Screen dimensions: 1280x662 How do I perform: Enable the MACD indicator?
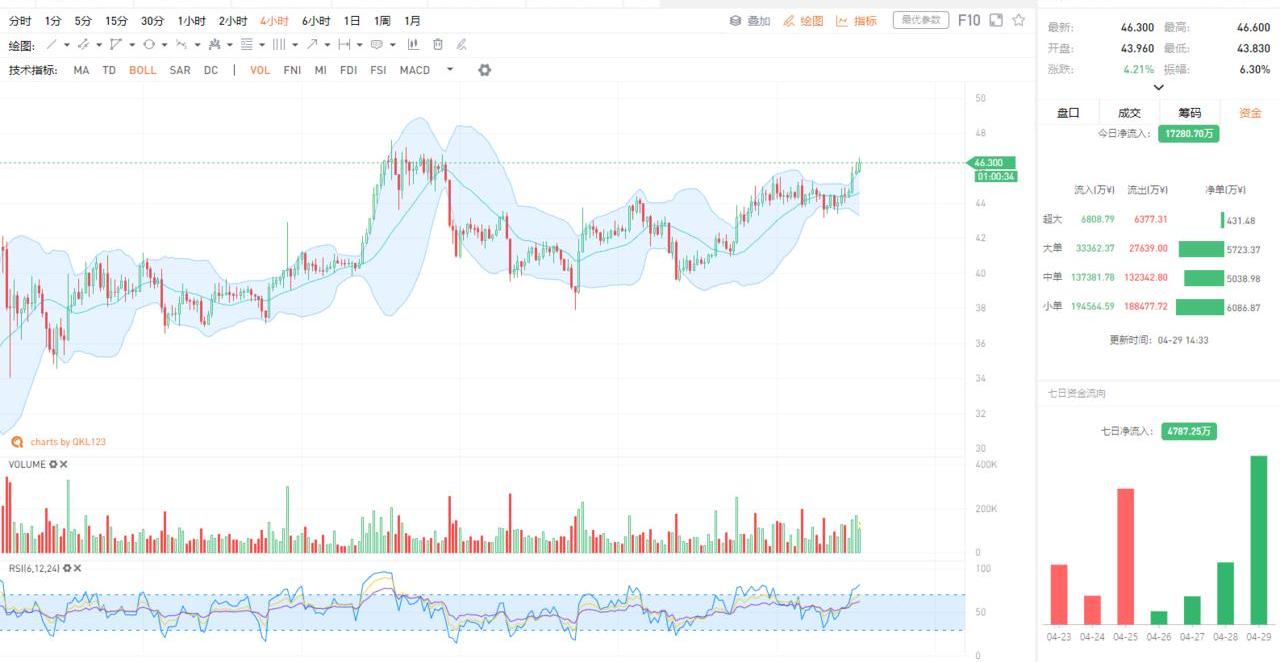(414, 70)
